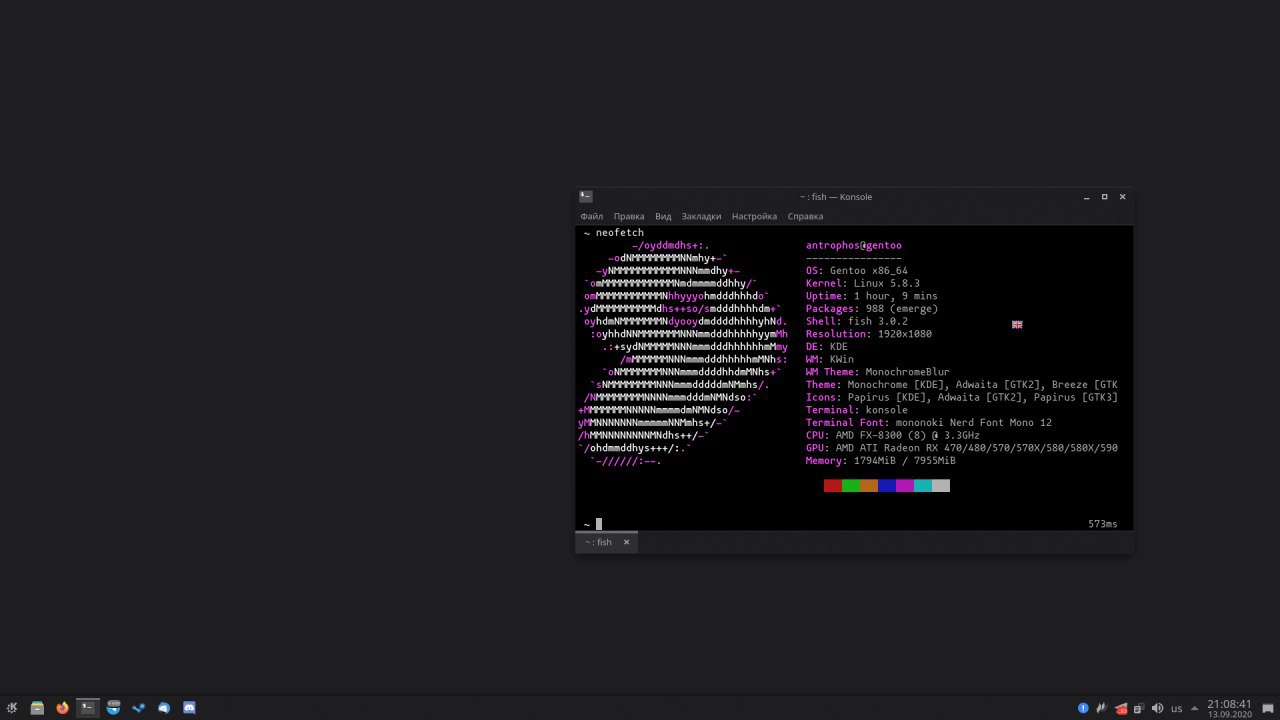Open the Вид menu in Konsole
The width and height of the screenshot is (1280, 720).
click(663, 216)
